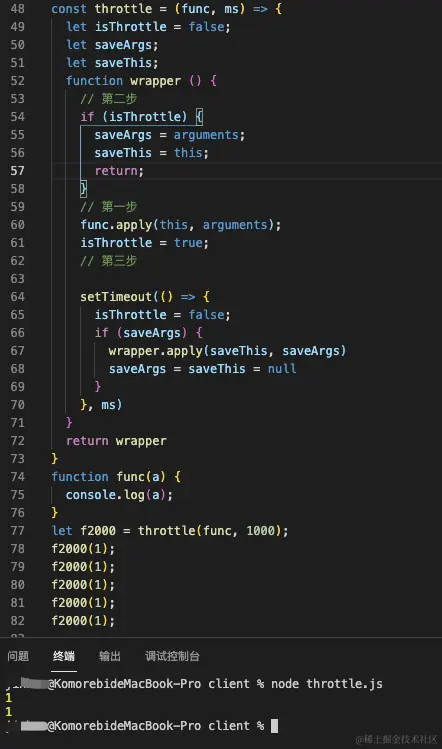
Task: Click the 'f2000(1);' call on line 80
Action: click(83, 585)
